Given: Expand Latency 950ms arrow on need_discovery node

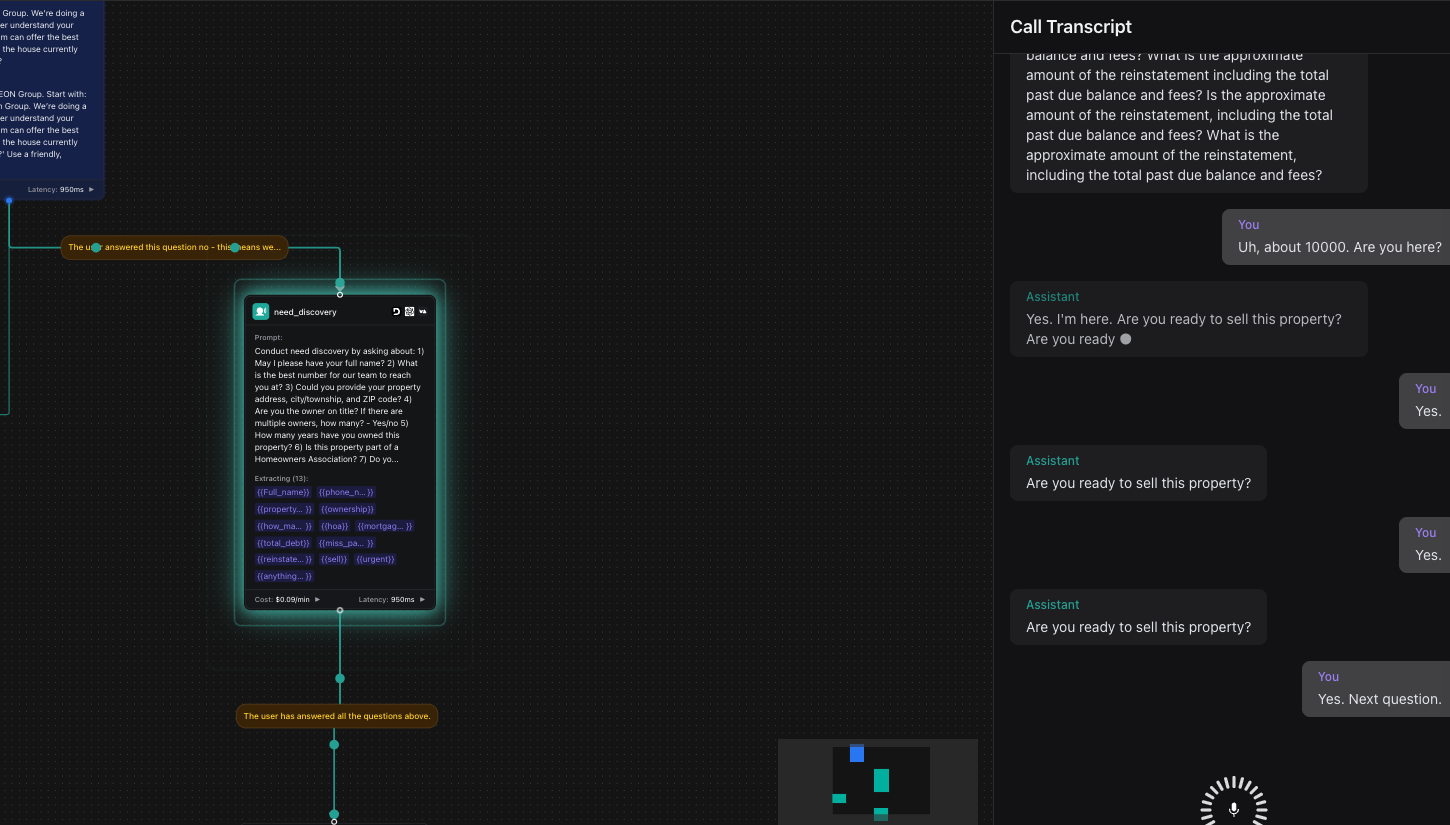Looking at the screenshot, I should (421, 600).
